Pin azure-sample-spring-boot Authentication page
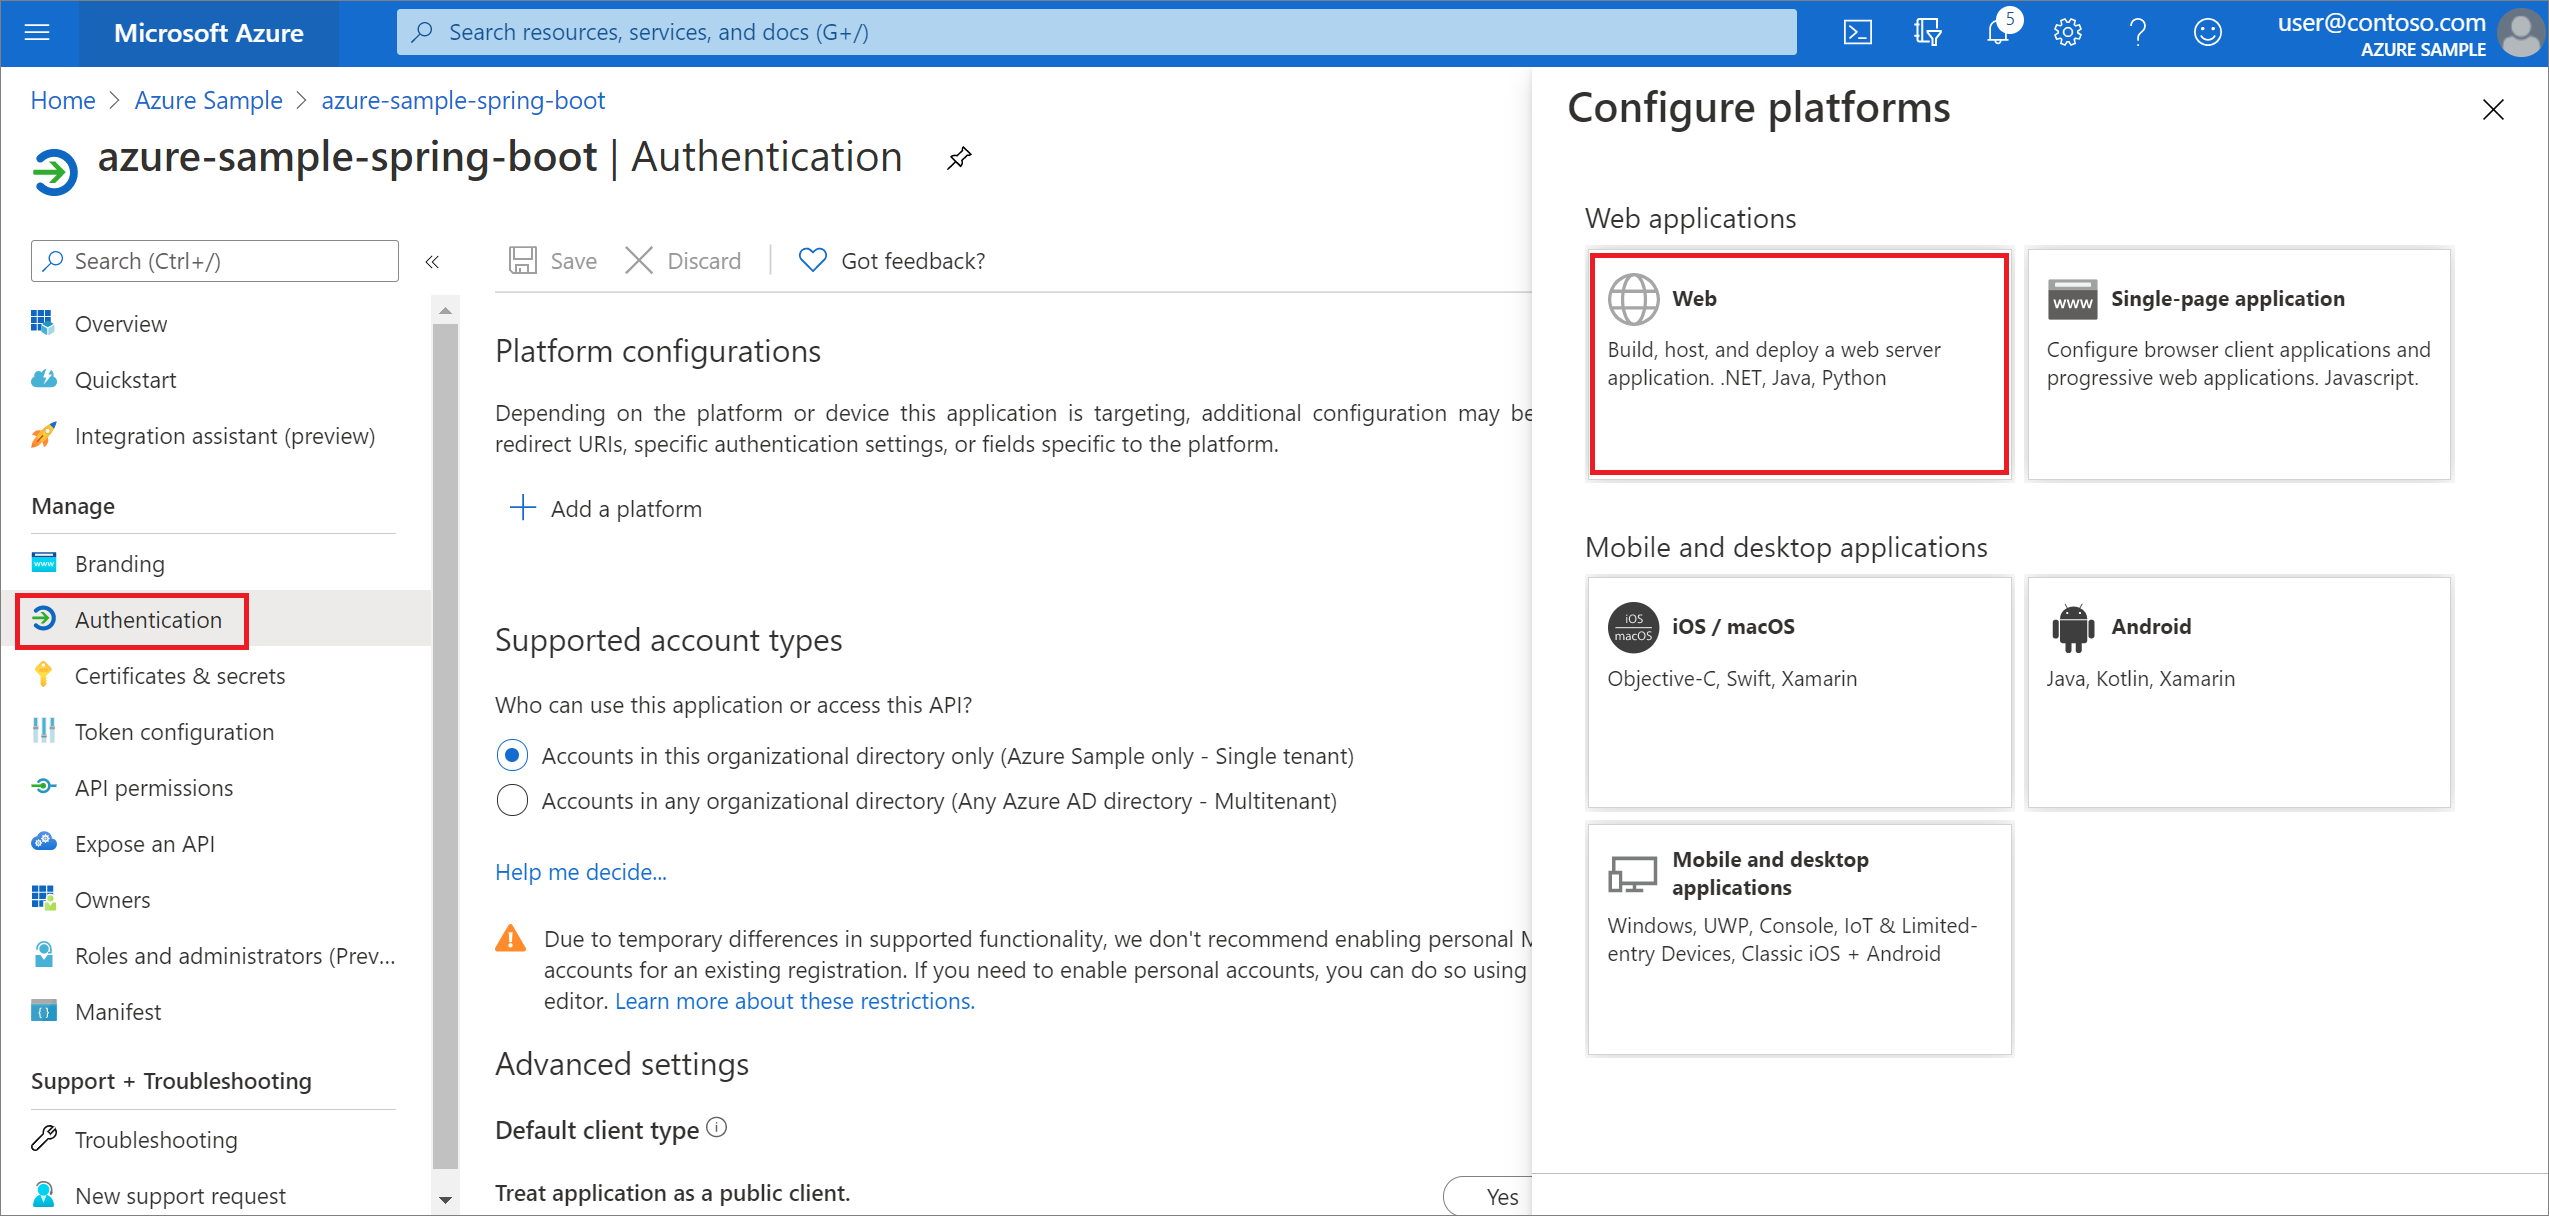Screen dimensions: 2549x1216 pyautogui.click(x=958, y=157)
